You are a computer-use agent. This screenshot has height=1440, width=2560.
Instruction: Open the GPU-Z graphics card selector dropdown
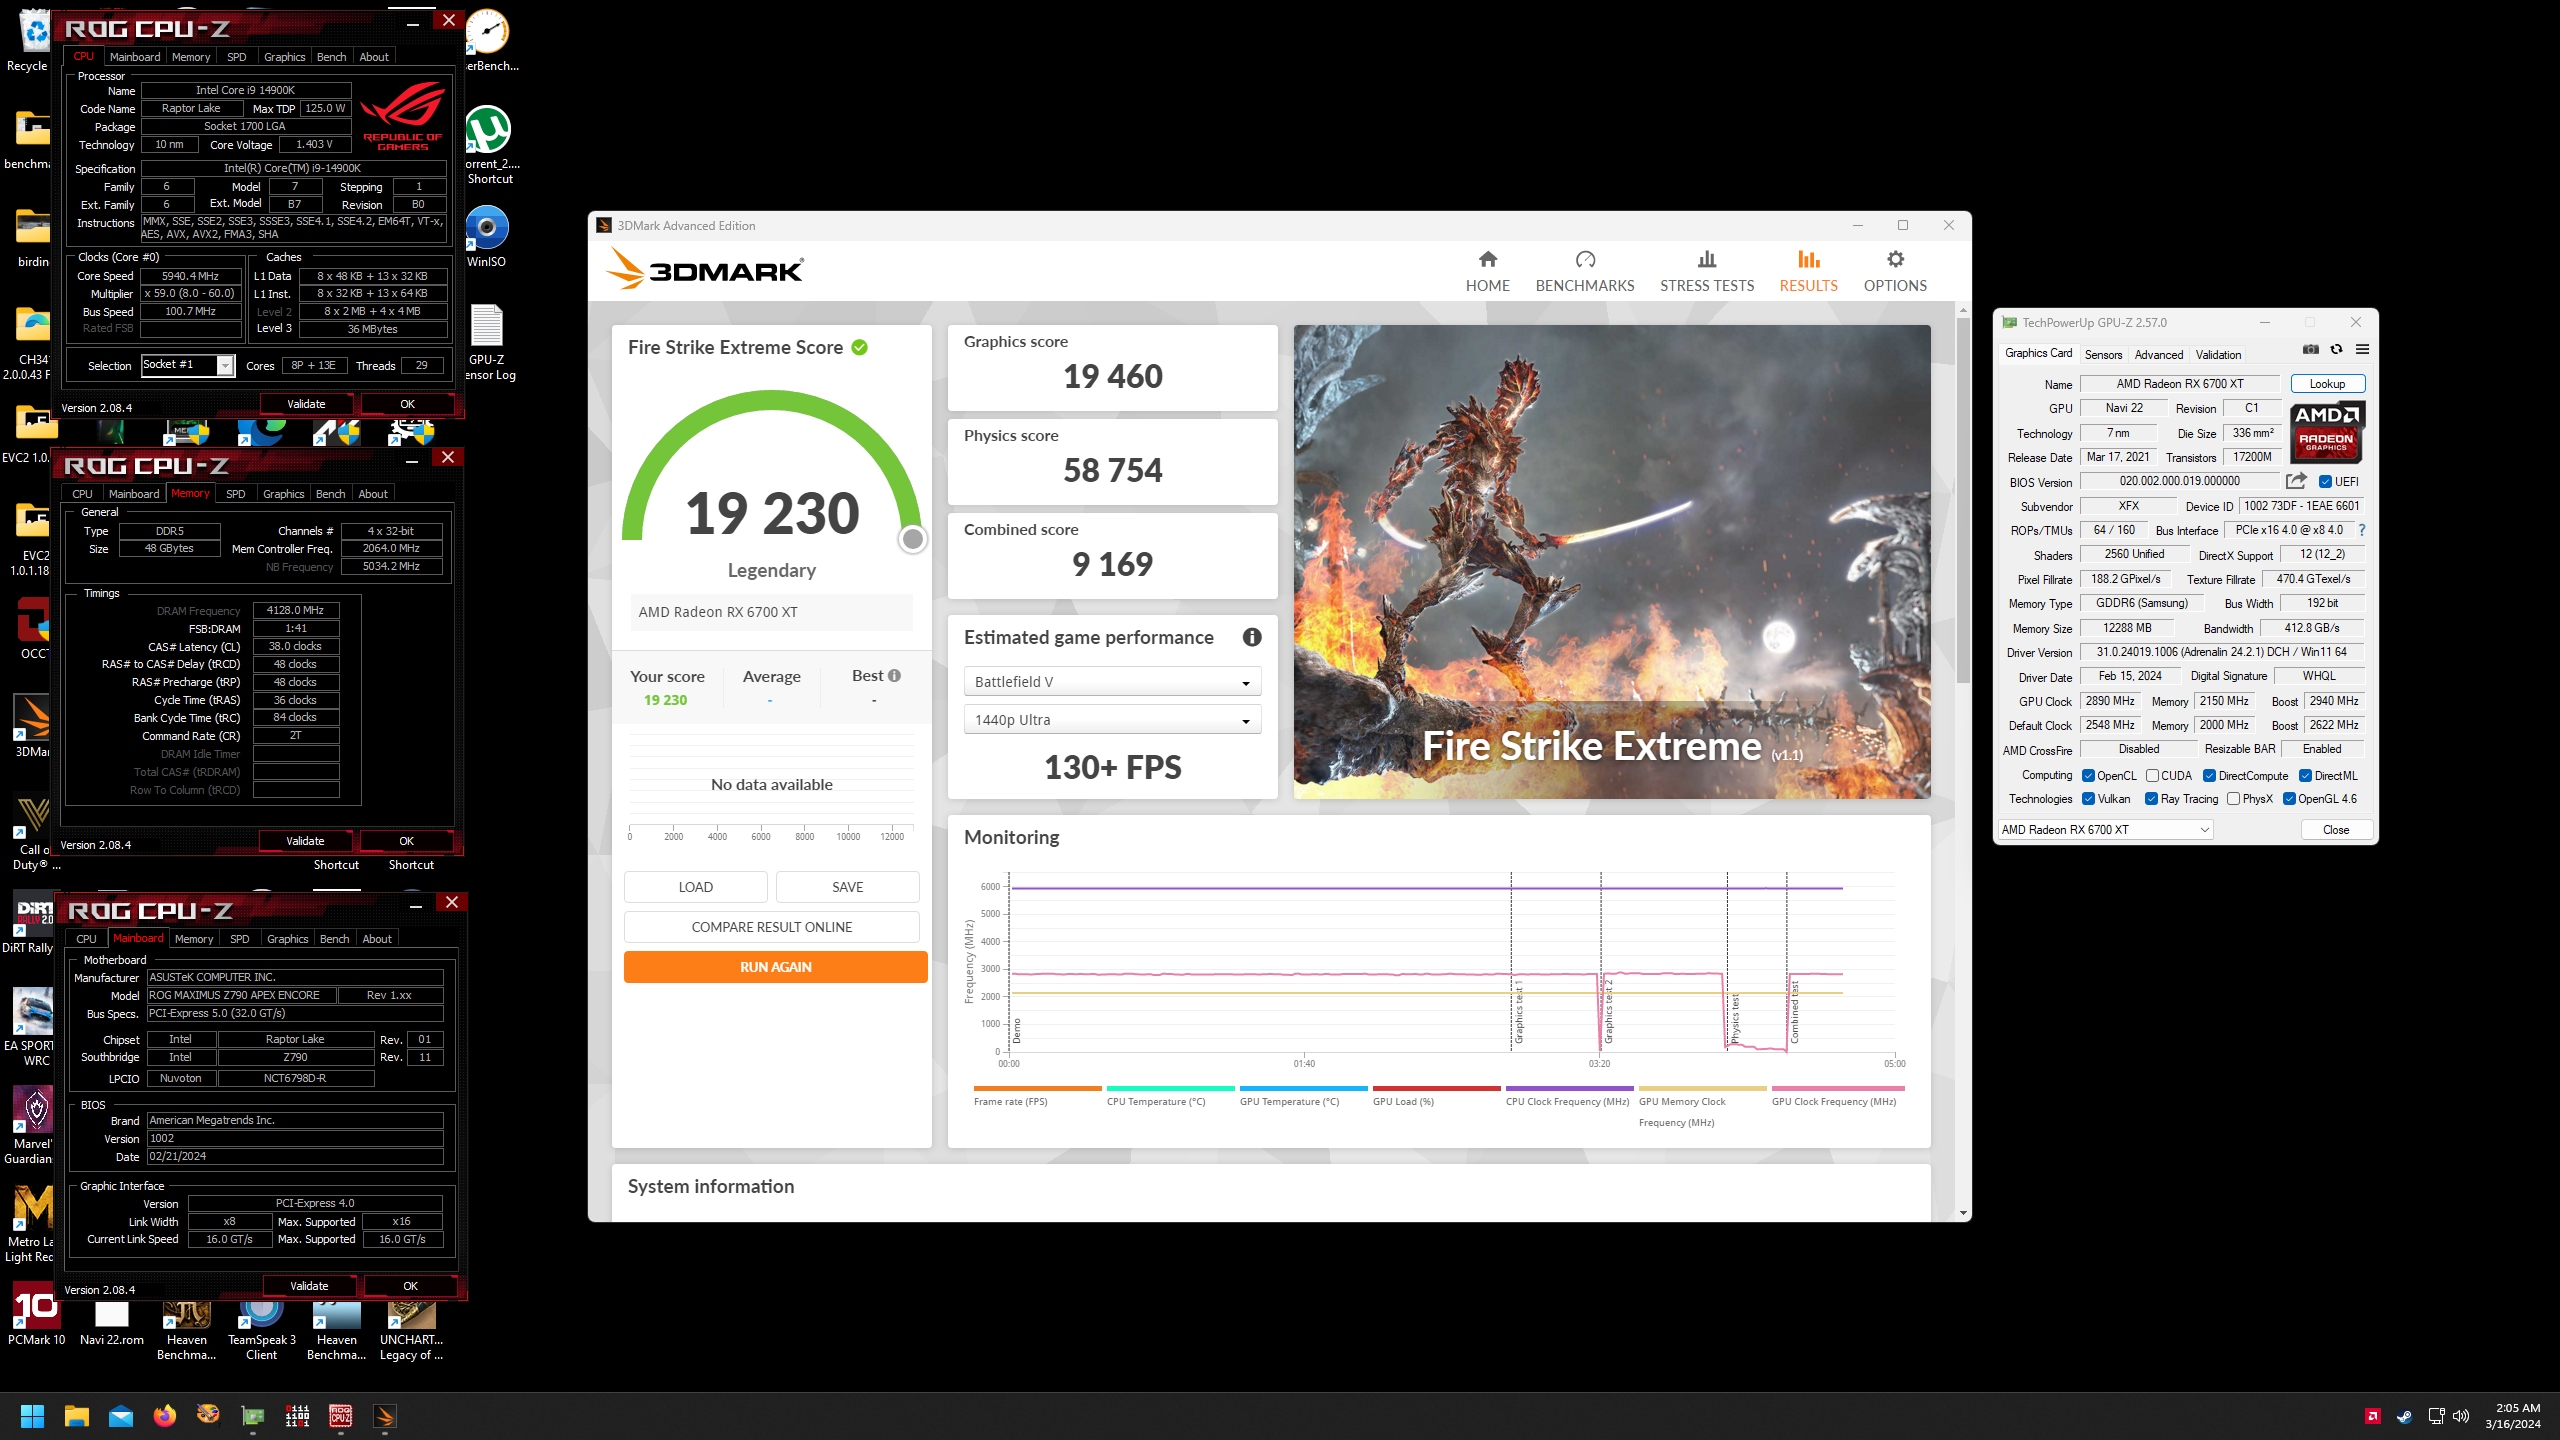click(2105, 829)
